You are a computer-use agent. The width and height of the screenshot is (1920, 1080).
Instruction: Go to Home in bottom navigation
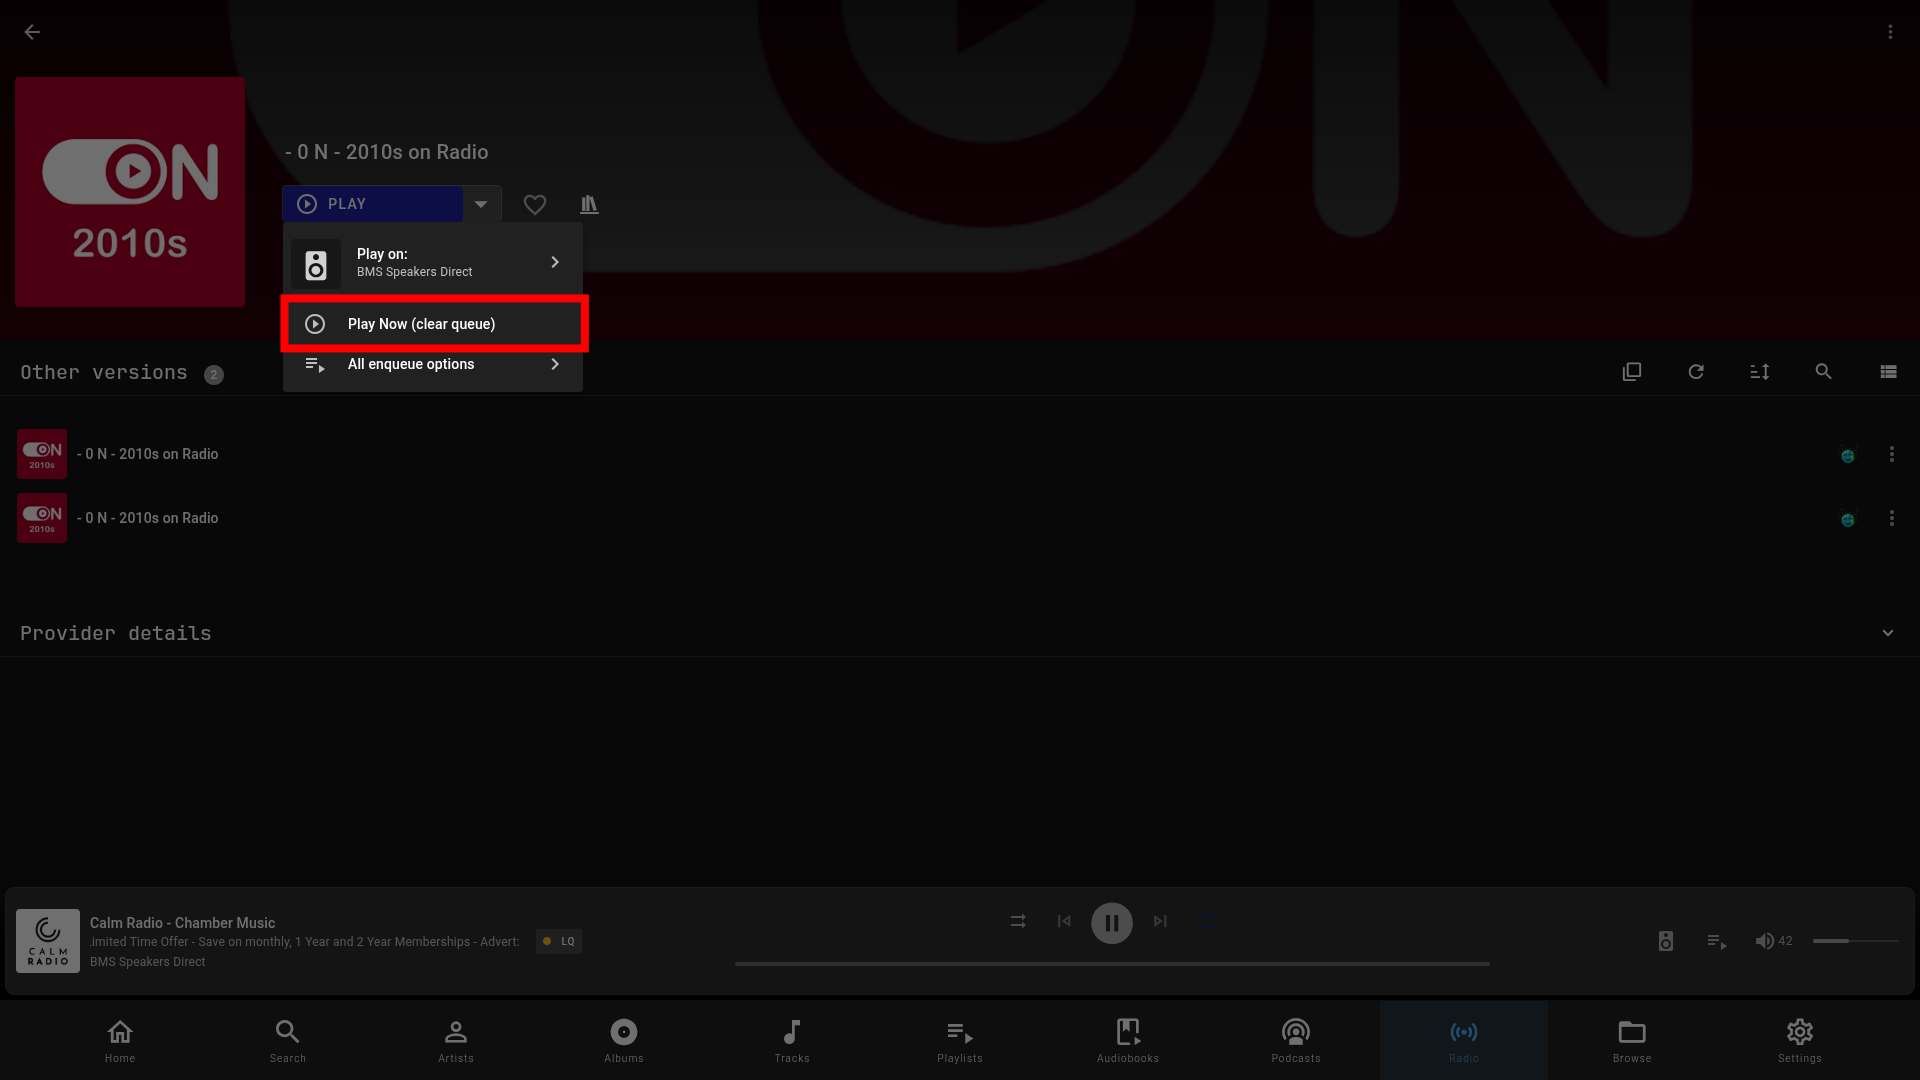click(x=120, y=1040)
